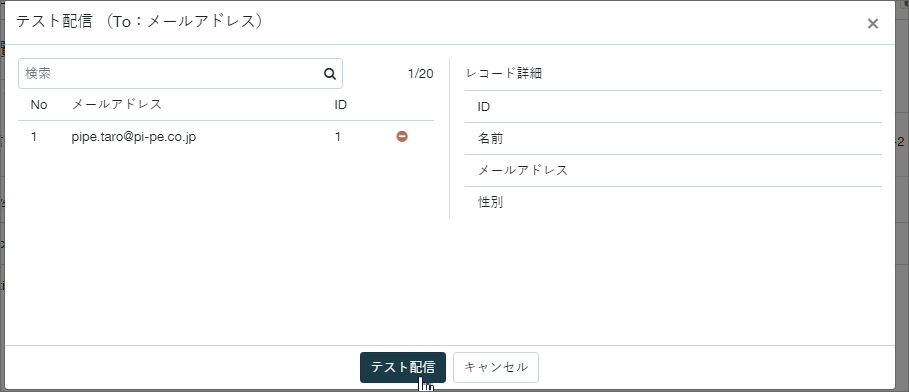909x392 pixels.
Task: Click the レコード詳細 panel heading
Action: (x=504, y=74)
